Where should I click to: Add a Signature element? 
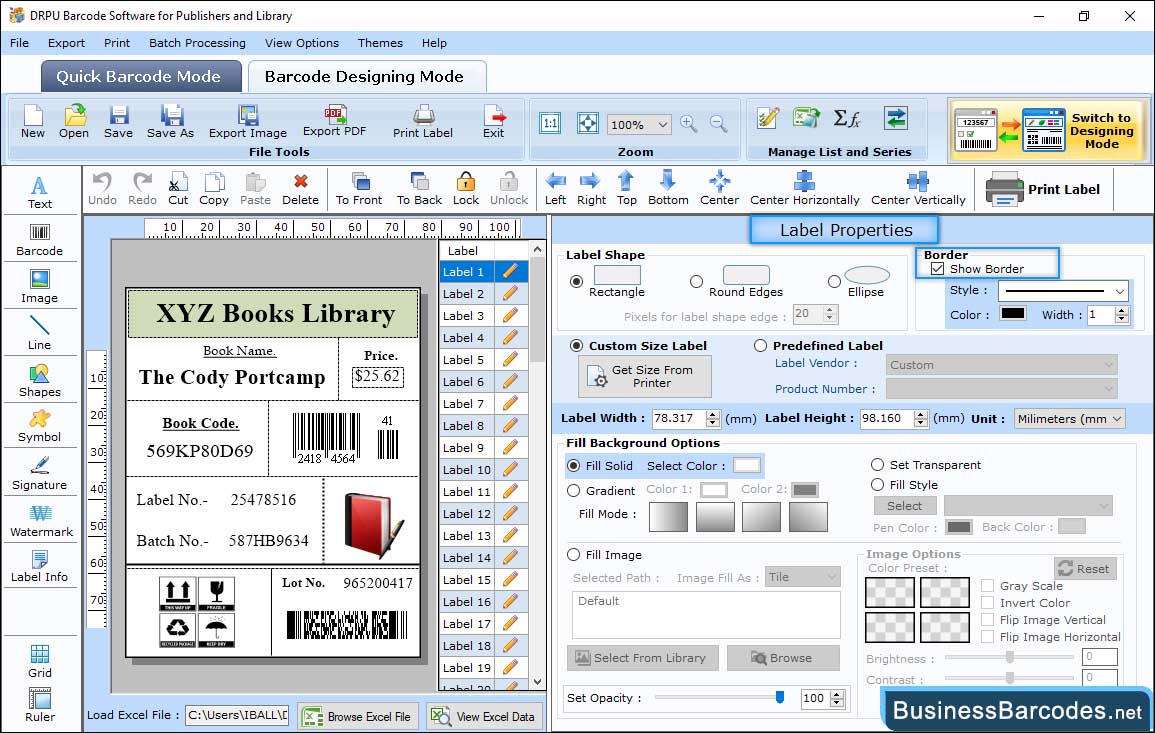(x=40, y=474)
